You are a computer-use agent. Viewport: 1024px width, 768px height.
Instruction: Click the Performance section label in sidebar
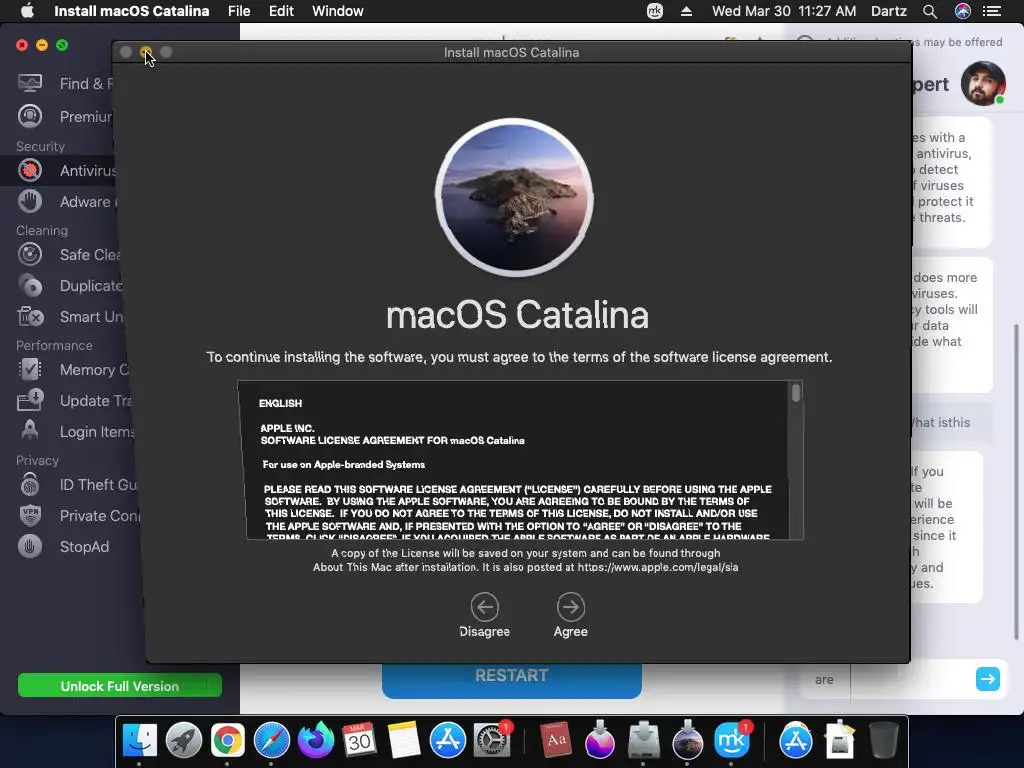(x=54, y=345)
